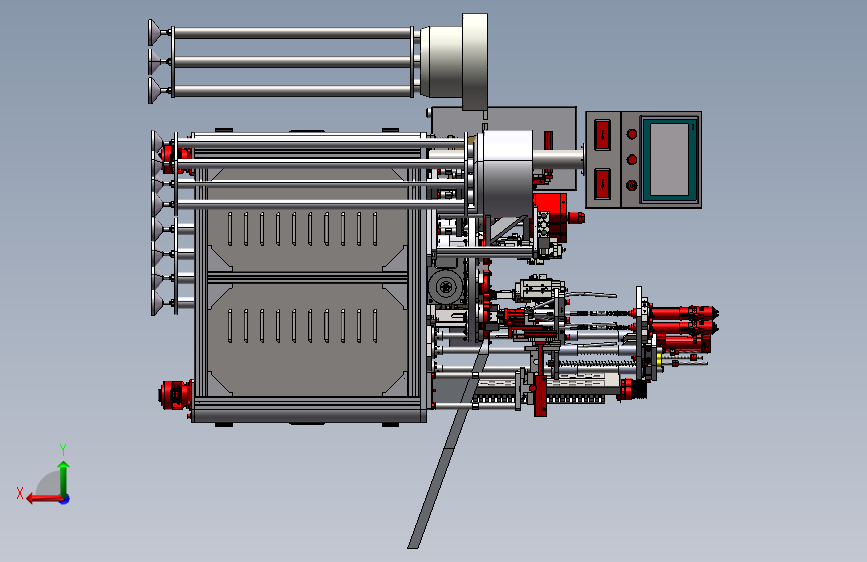Select the red motor at the frame's lower-left corner
Image resolution: width=867 pixels, height=562 pixels.
[176, 395]
